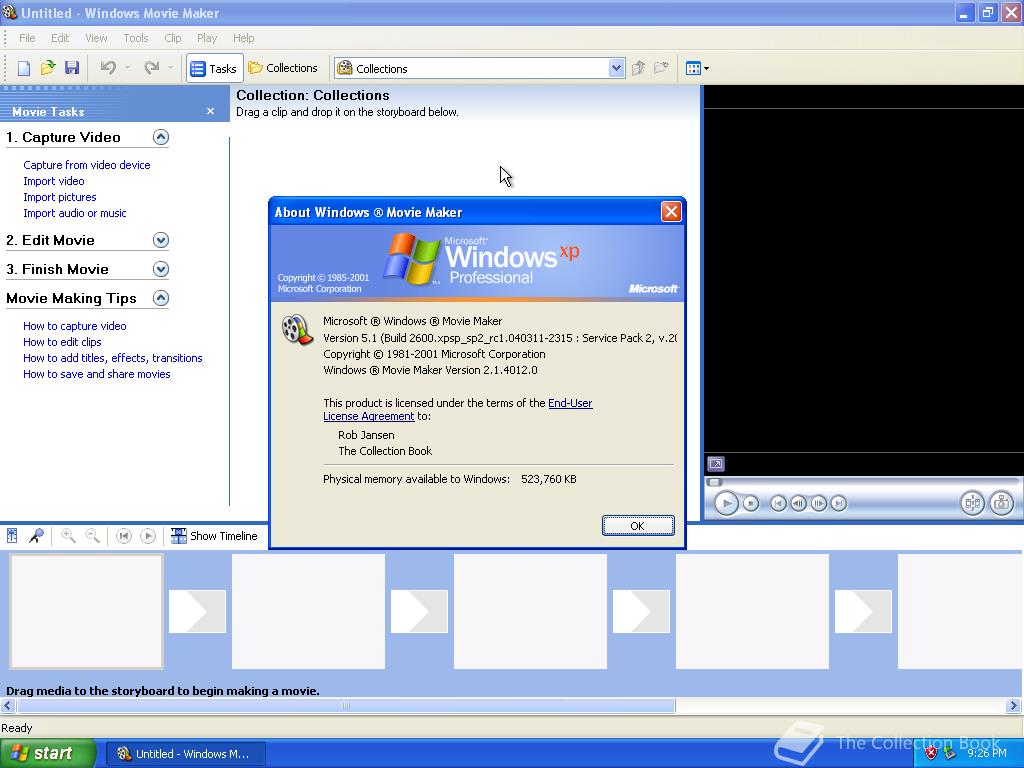
Task: Click the first storyboard transition cell
Action: pyautogui.click(x=197, y=612)
